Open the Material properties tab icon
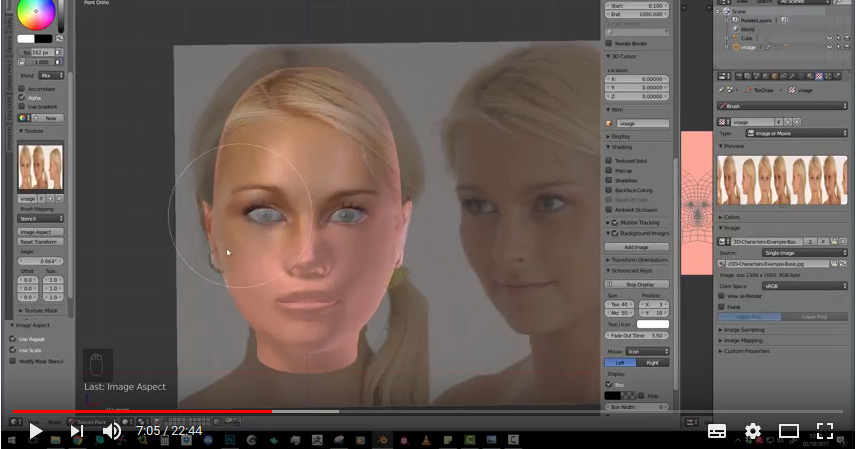The height and width of the screenshot is (449, 856). pyautogui.click(x=810, y=76)
